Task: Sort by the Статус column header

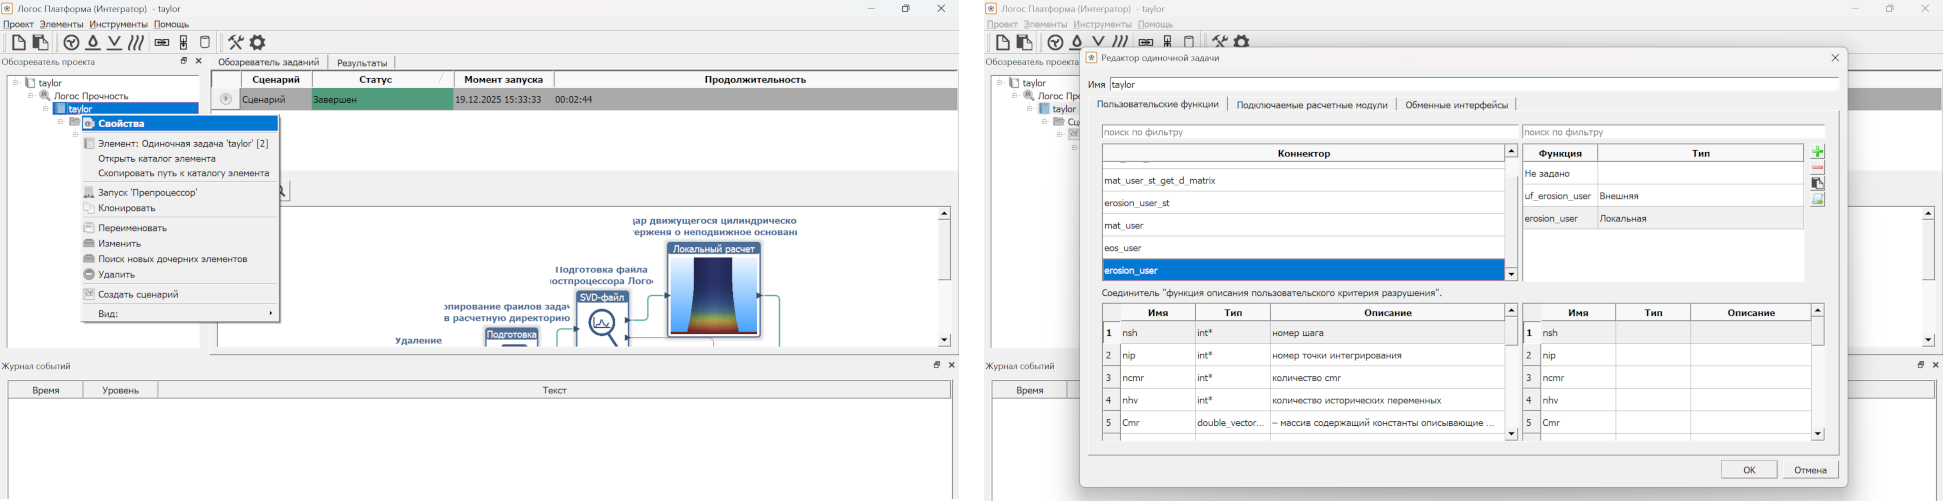Action: click(x=375, y=79)
